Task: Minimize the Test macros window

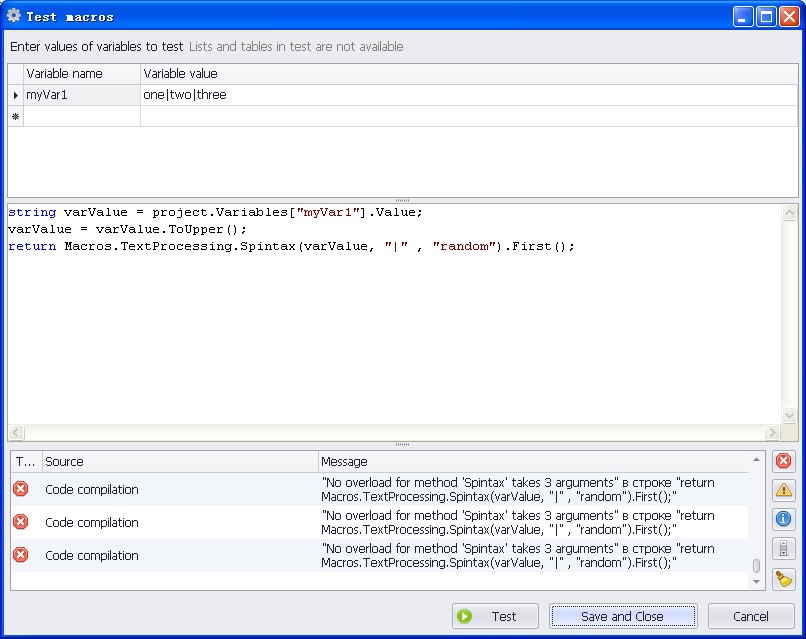Action: 742,17
